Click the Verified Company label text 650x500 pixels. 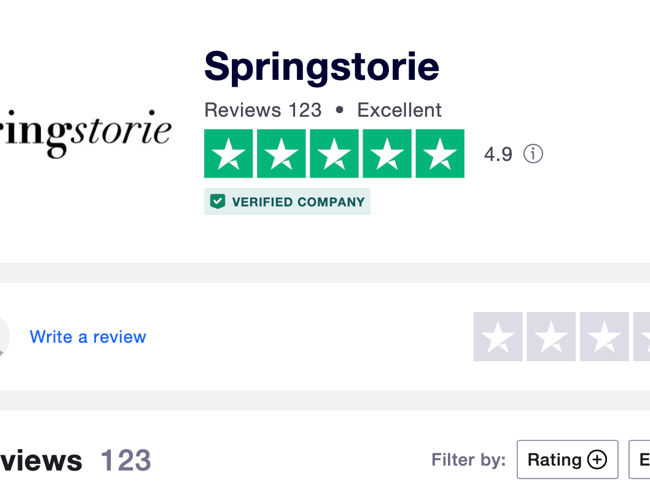tap(298, 202)
